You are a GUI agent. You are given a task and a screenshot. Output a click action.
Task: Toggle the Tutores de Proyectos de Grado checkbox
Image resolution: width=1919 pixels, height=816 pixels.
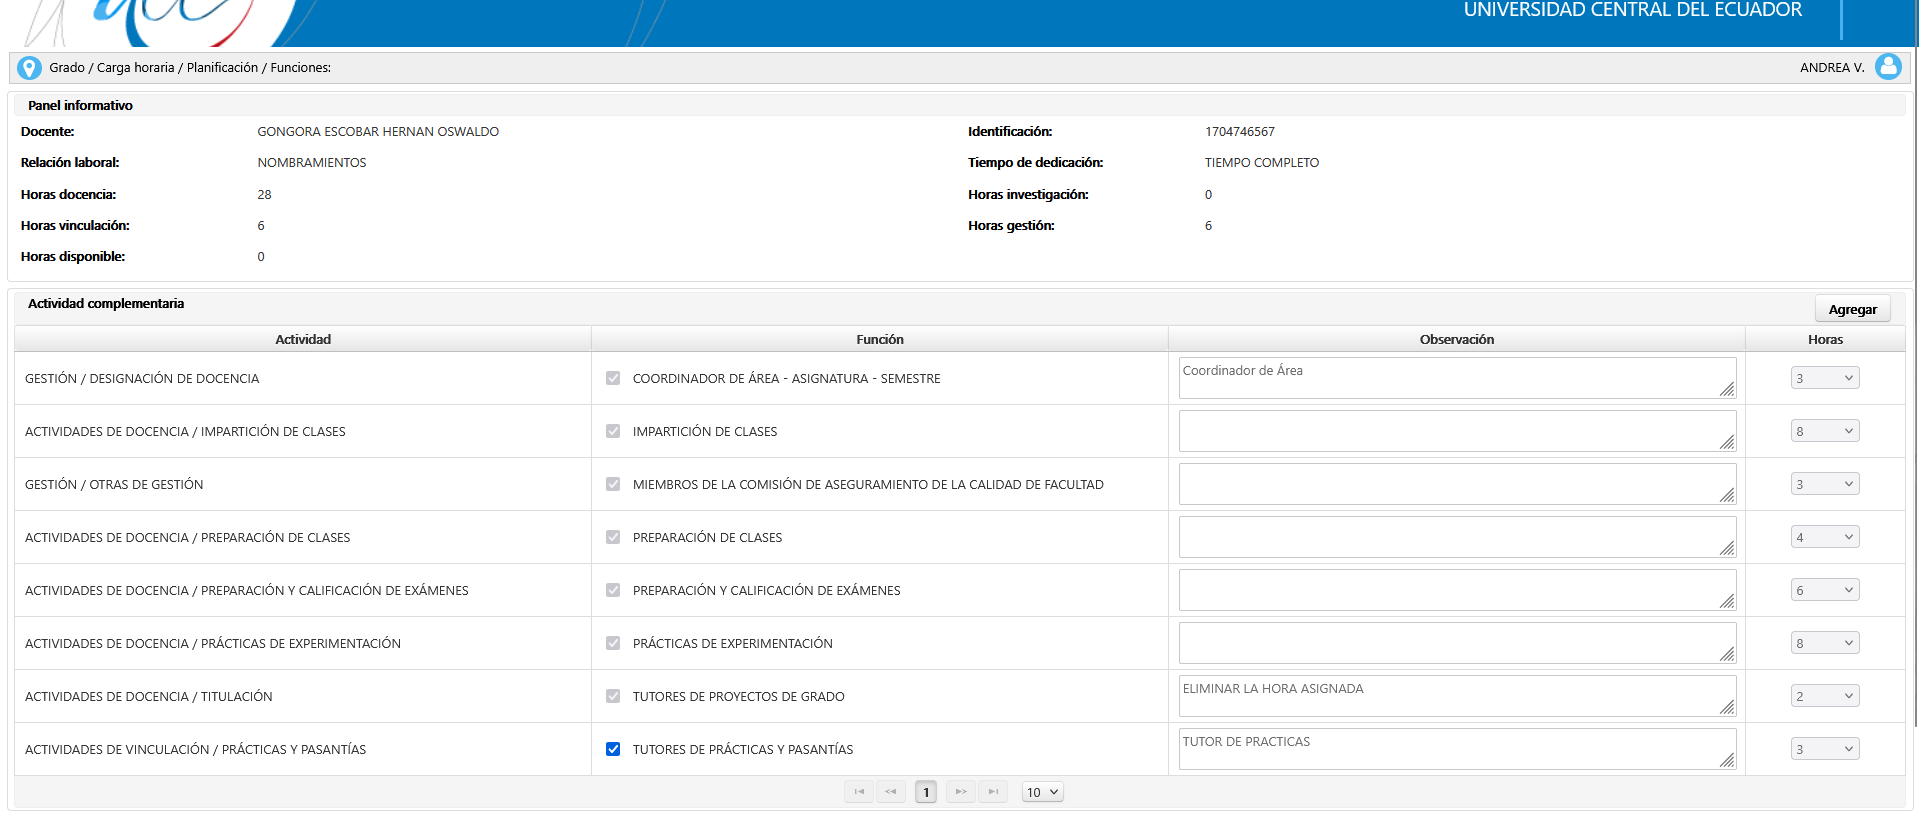(613, 696)
